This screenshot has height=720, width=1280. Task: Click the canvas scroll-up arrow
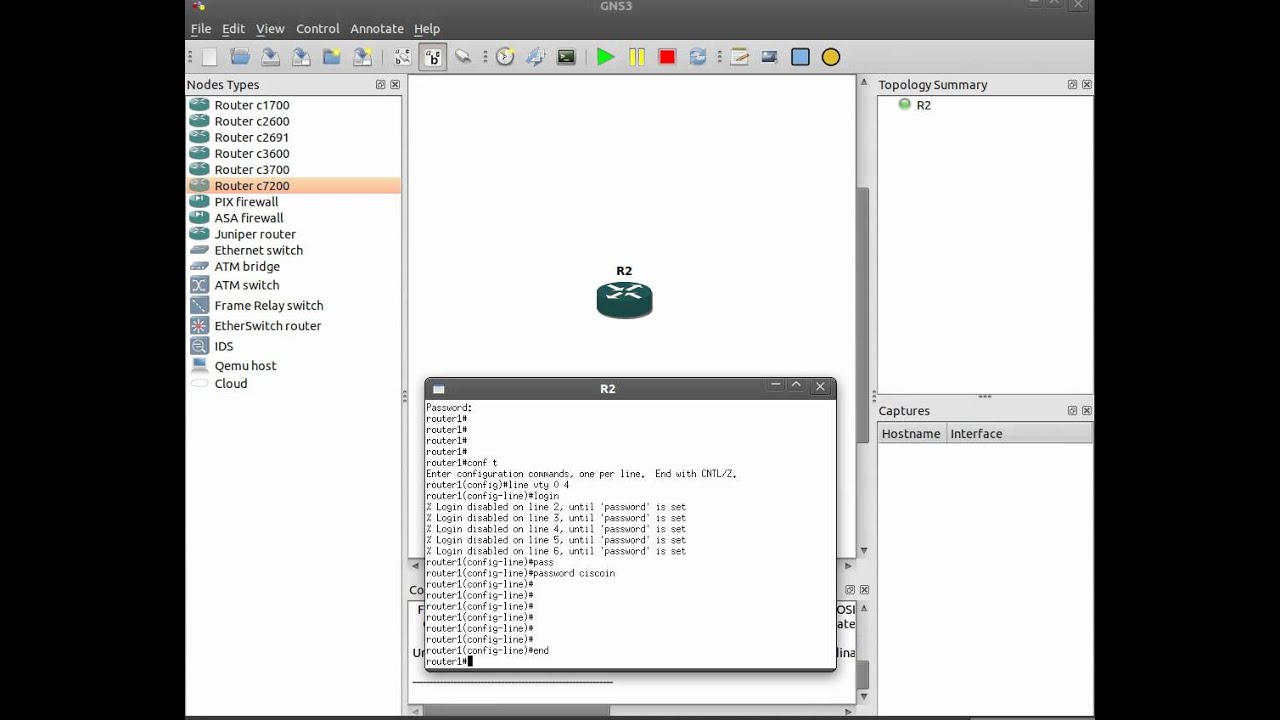[864, 82]
